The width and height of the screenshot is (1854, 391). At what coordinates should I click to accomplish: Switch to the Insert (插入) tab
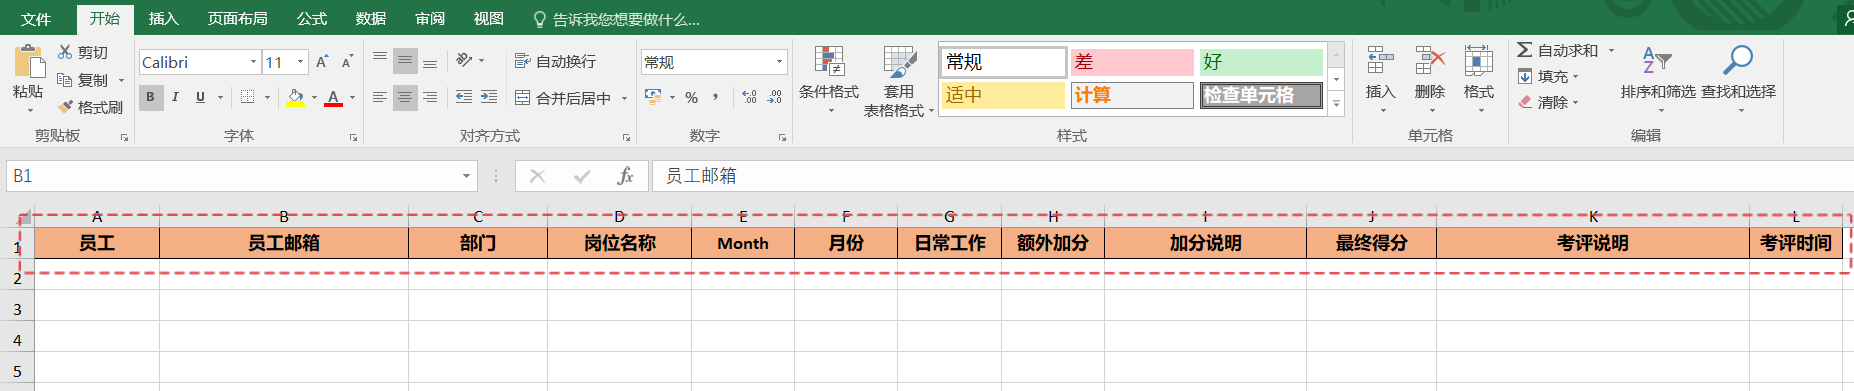pos(163,19)
